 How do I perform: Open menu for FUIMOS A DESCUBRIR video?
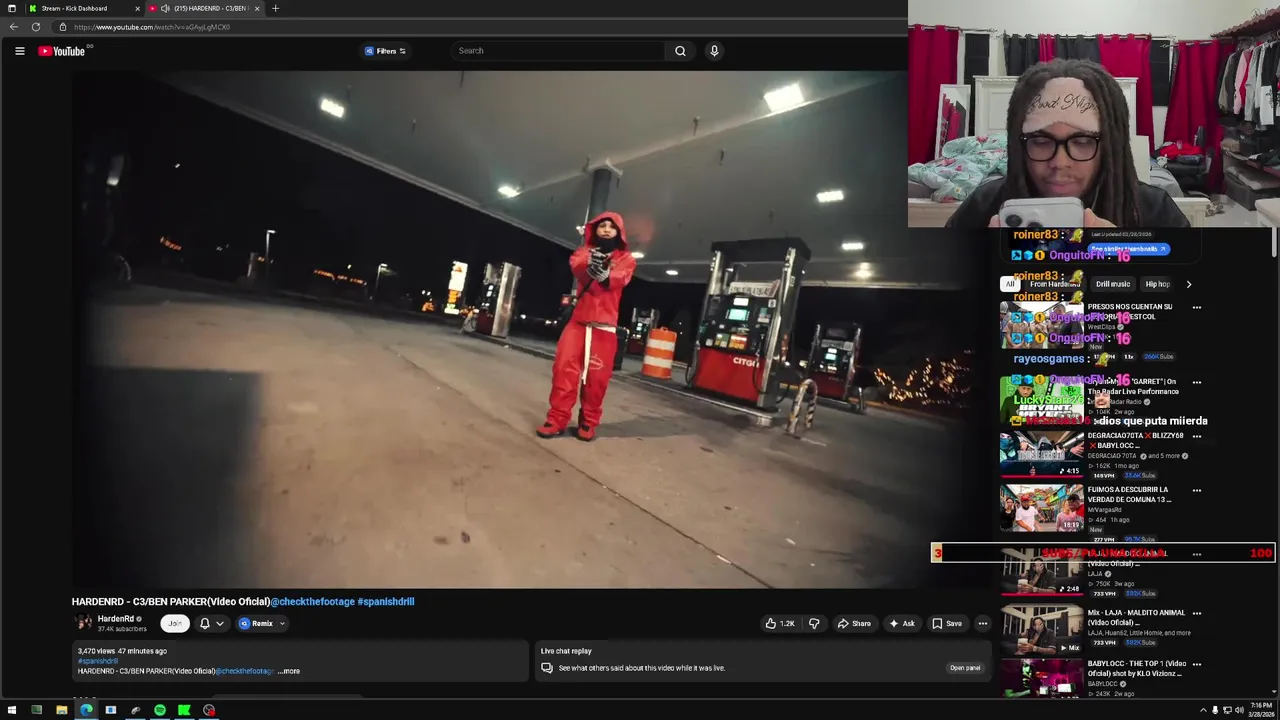(1197, 490)
